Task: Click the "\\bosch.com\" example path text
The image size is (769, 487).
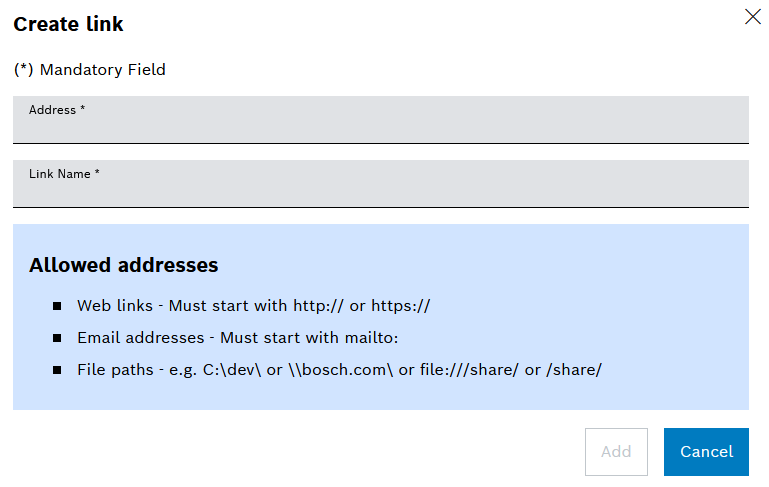Action: (341, 369)
